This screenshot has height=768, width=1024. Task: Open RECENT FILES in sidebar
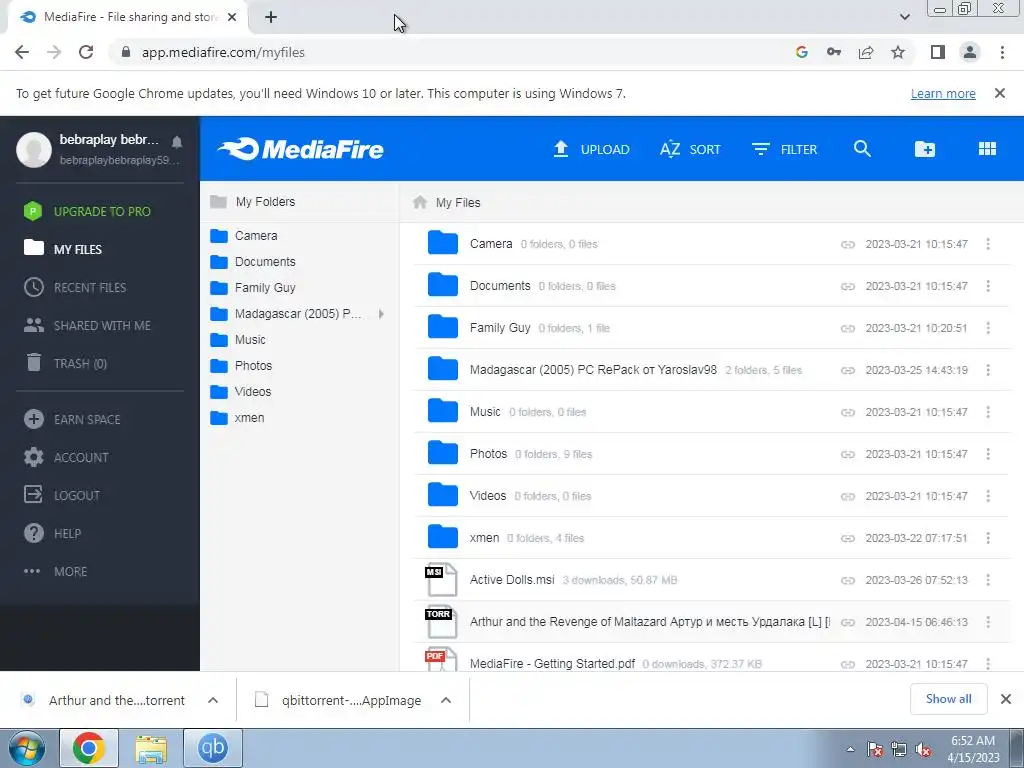click(x=75, y=287)
